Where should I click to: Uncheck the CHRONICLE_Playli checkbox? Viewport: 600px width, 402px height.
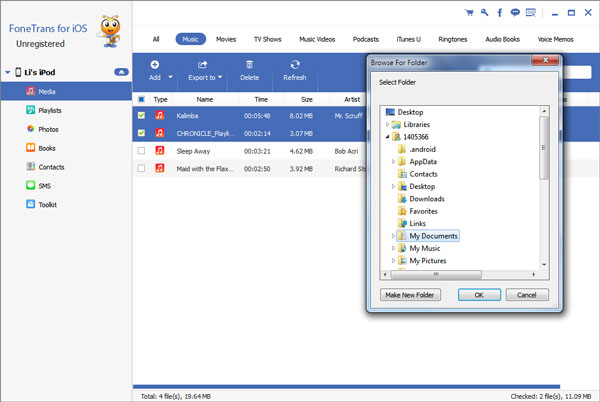click(x=141, y=133)
